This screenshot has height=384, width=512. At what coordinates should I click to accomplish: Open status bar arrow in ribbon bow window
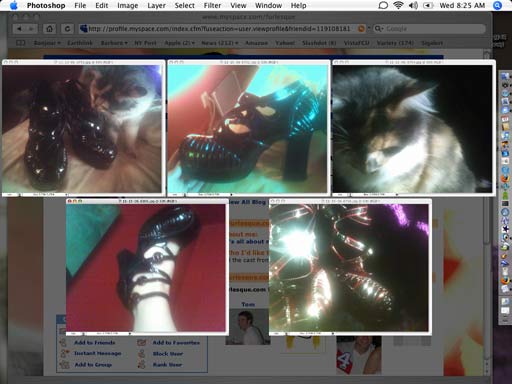coord(333,333)
